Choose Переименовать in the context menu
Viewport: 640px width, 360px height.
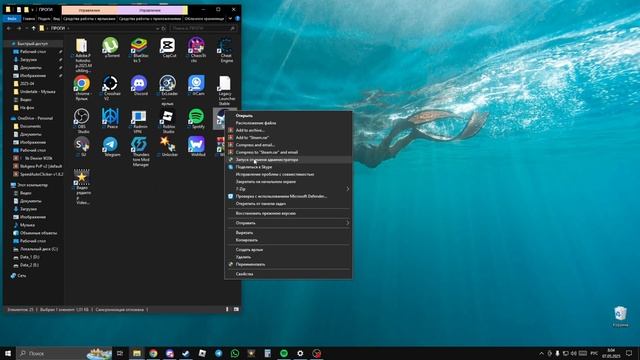288,264
